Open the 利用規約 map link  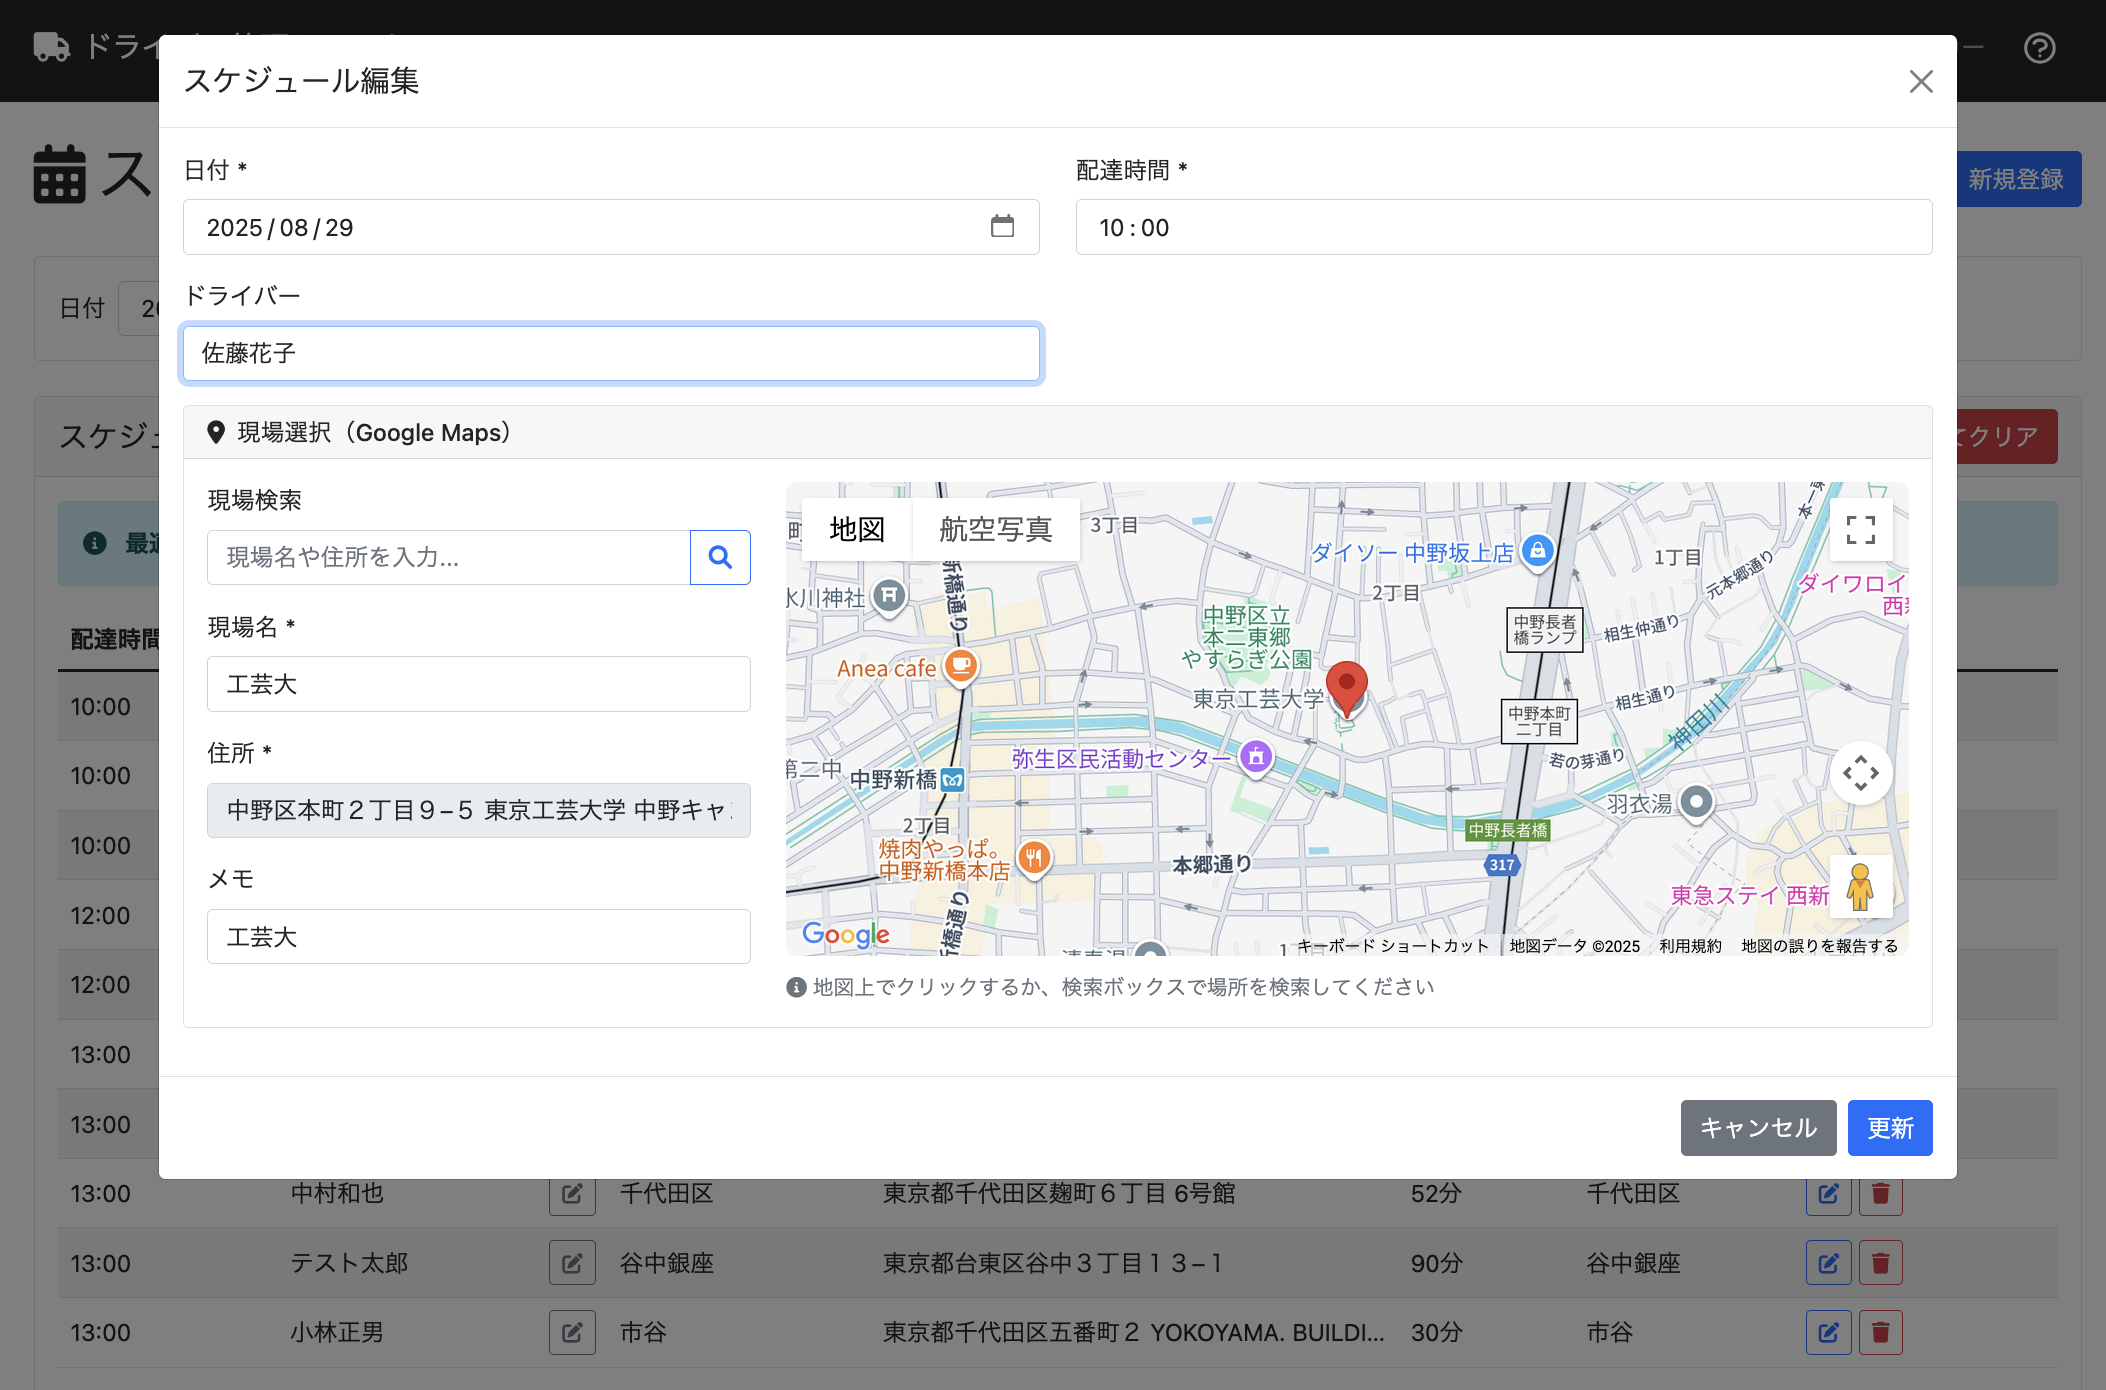1690,946
